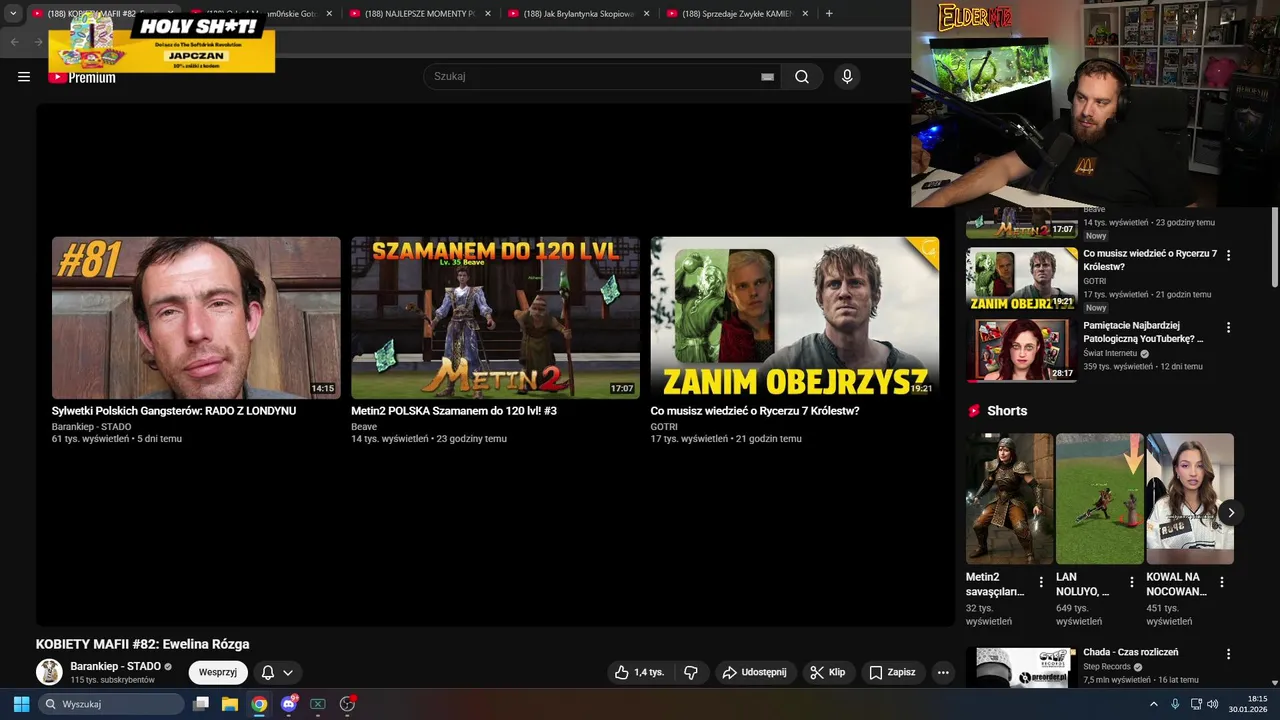Image resolution: width=1280 pixels, height=720 pixels.
Task: Open File Explorer from the taskbar
Action: pos(230,704)
